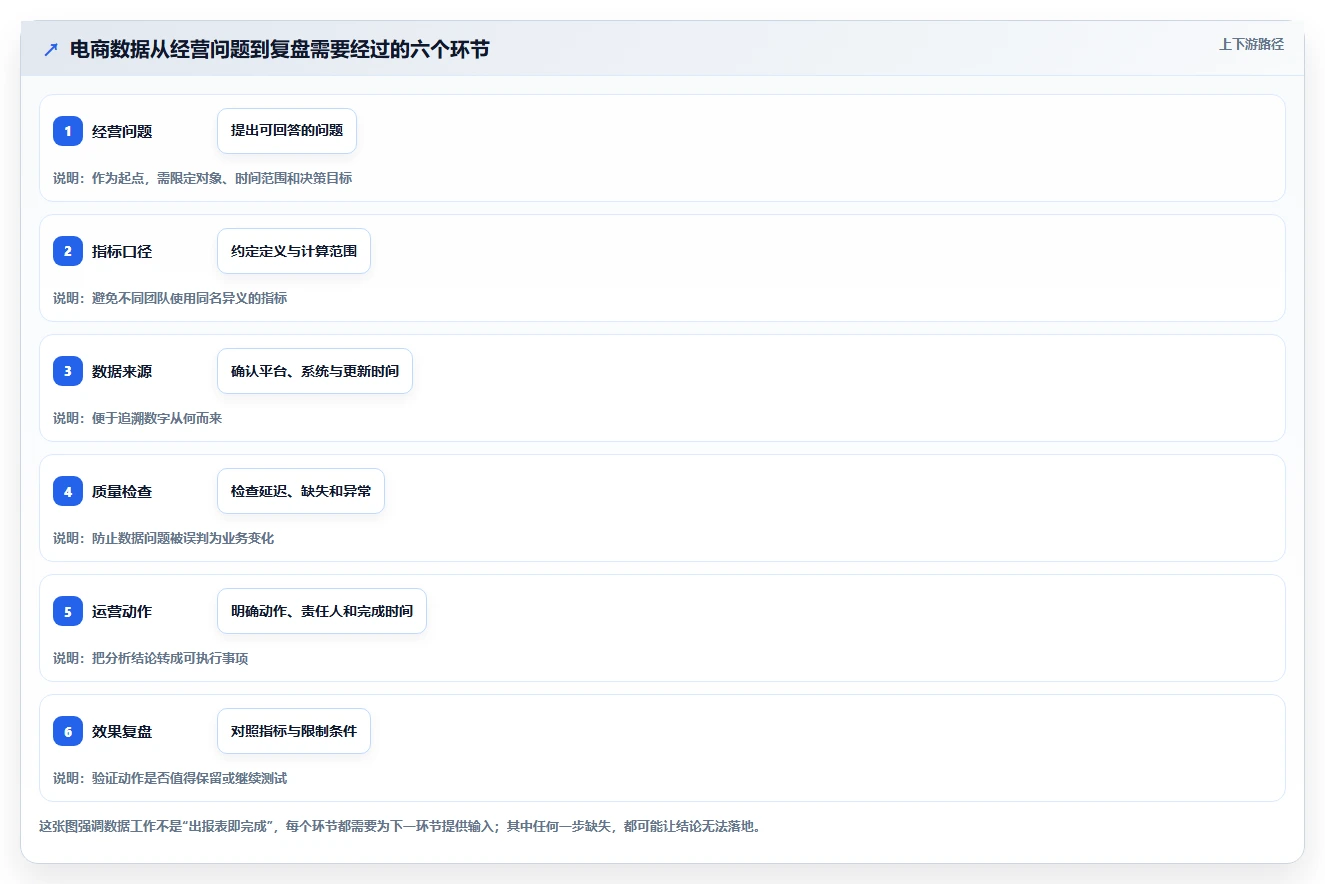Click the step 3 number badge
1325x884 pixels.
coord(68,371)
